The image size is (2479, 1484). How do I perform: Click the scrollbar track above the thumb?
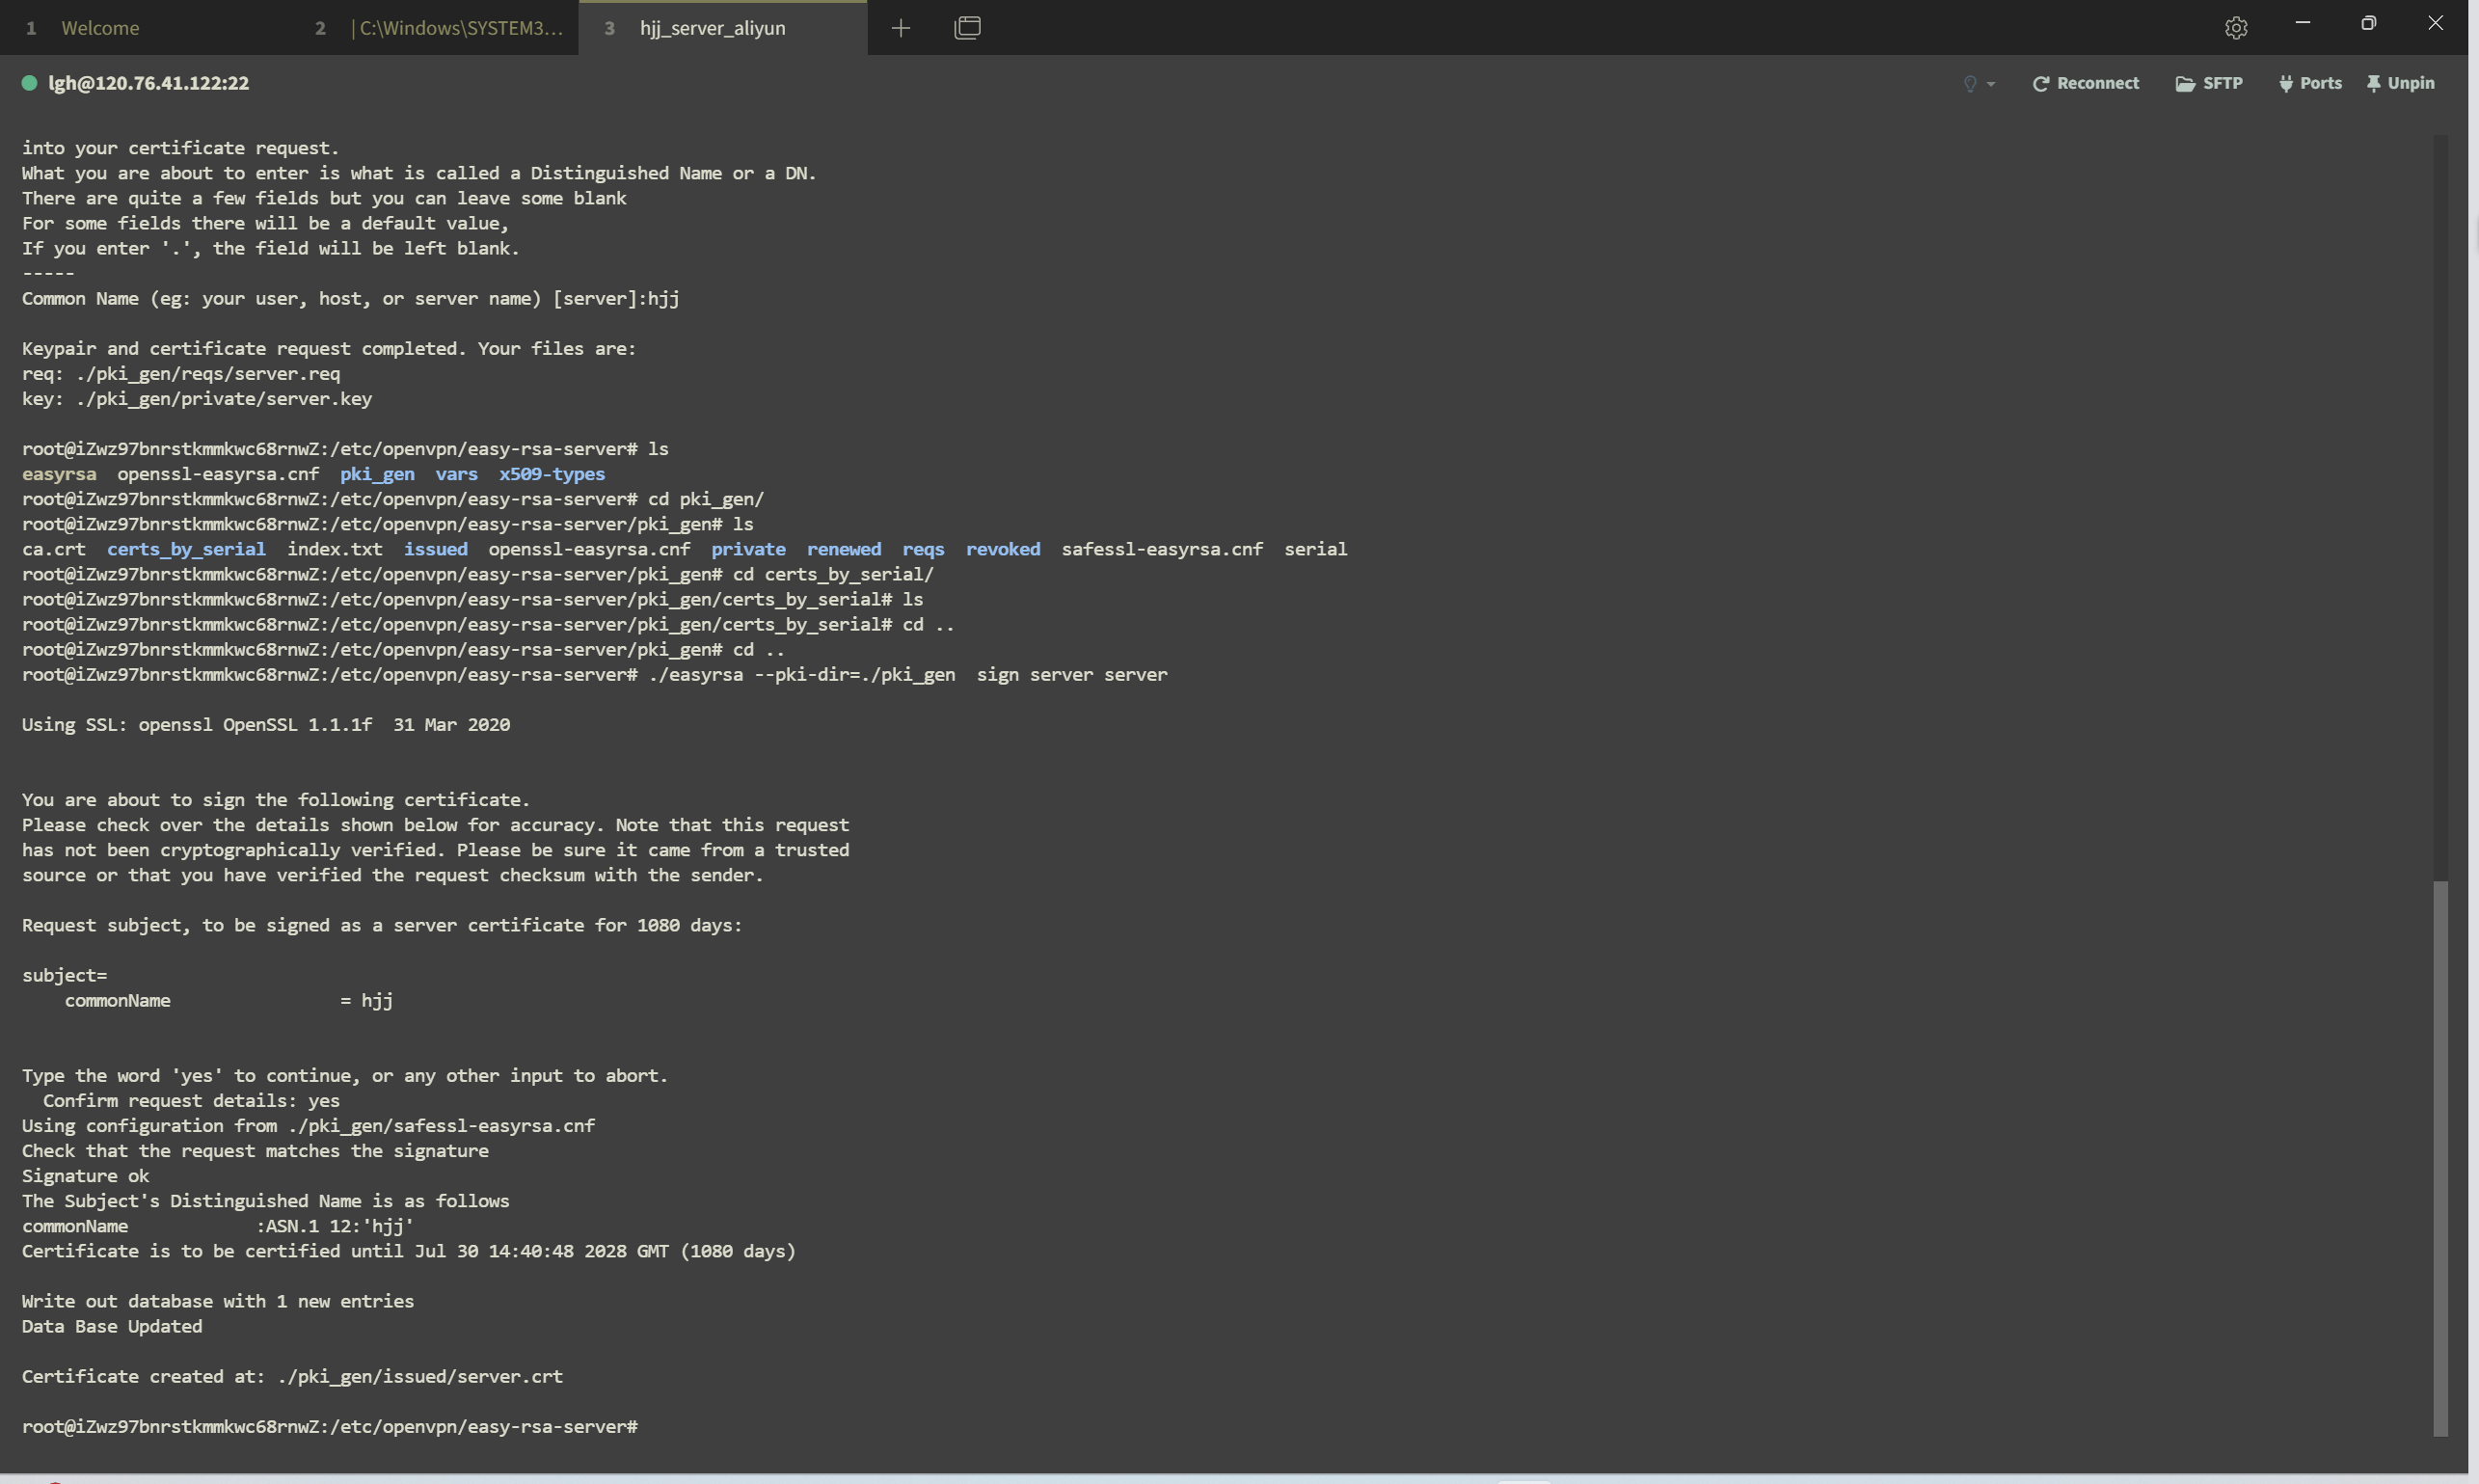[2440, 508]
